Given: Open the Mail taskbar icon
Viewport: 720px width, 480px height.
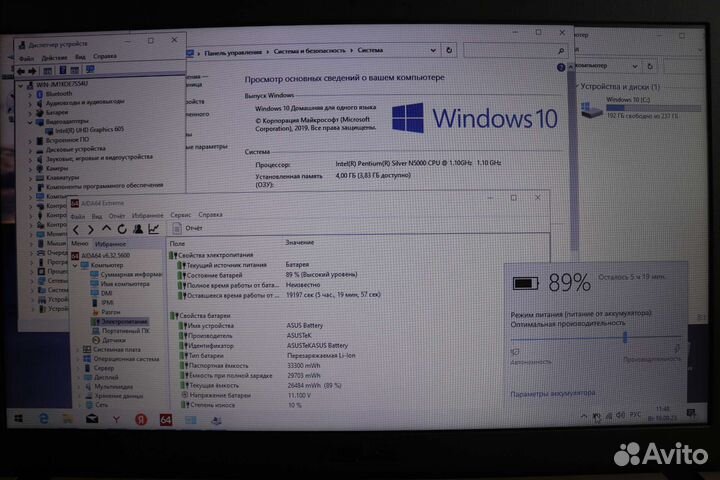Looking at the screenshot, I should (x=92, y=419).
